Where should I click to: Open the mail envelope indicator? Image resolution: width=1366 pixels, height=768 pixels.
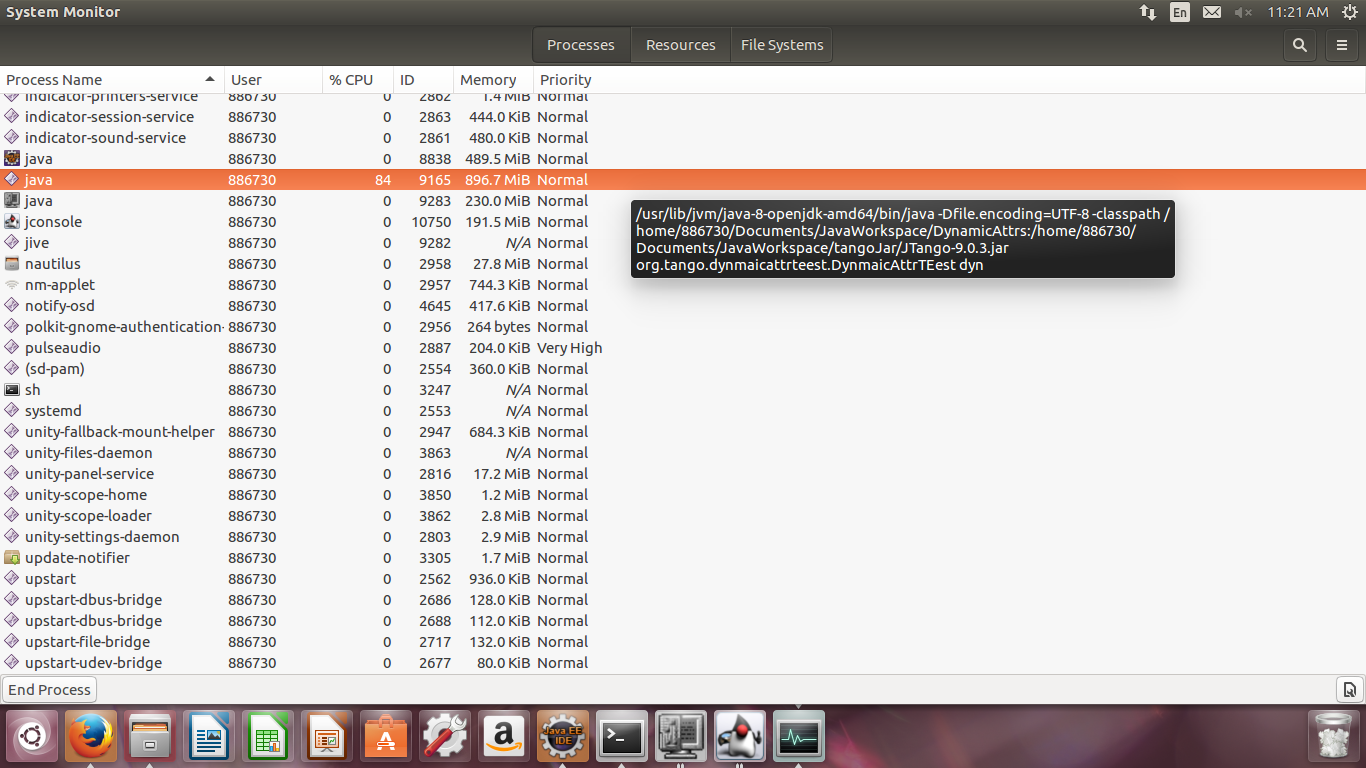1212,12
